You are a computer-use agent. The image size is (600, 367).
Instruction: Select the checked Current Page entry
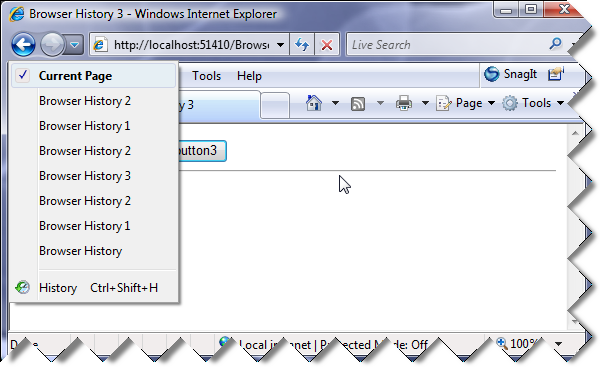click(94, 76)
